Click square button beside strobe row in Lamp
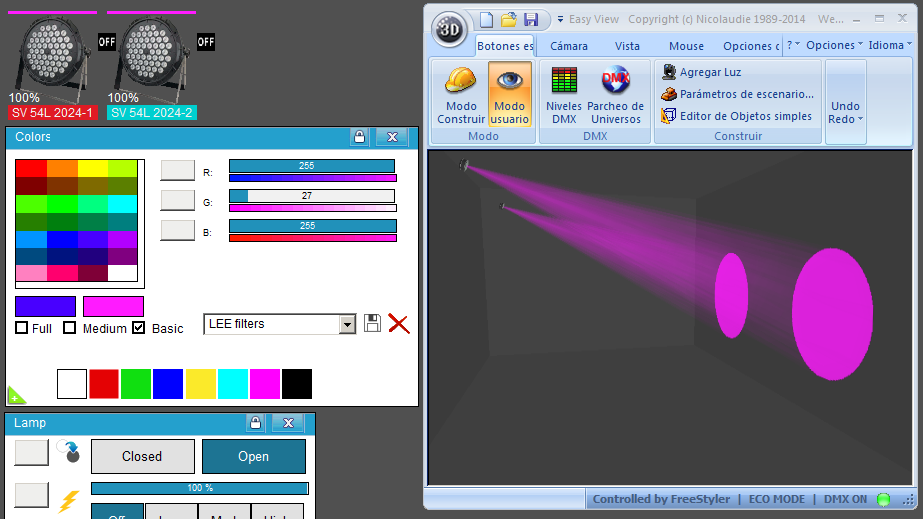This screenshot has height=519, width=923. point(31,495)
